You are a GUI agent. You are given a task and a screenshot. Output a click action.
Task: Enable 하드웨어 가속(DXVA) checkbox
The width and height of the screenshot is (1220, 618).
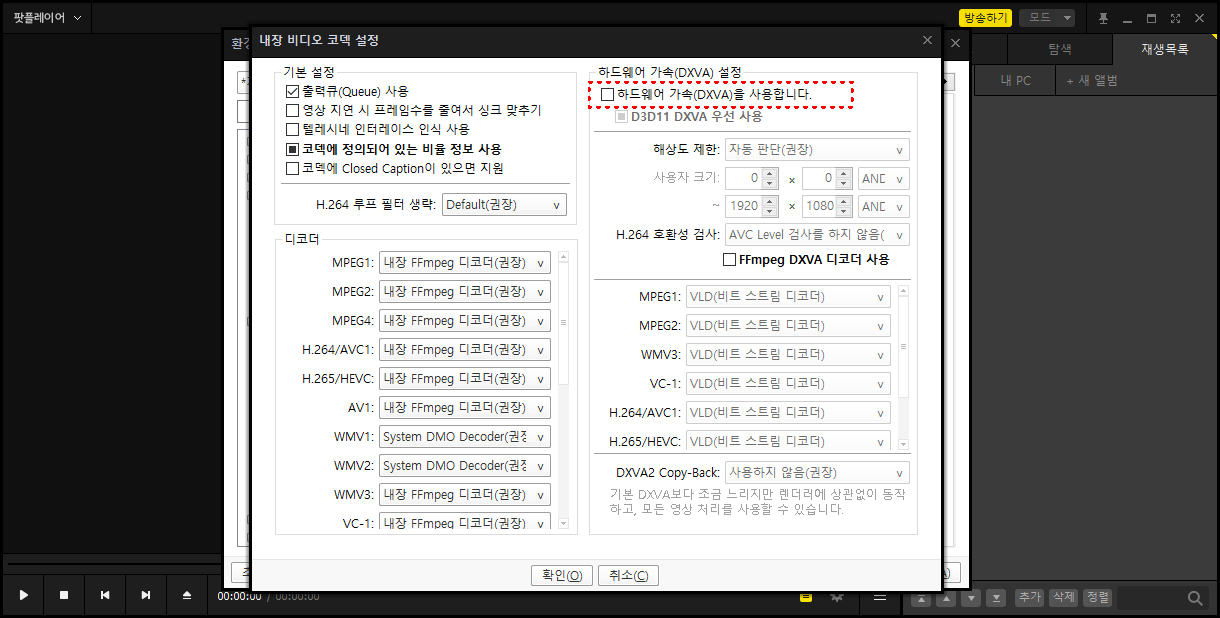click(606, 93)
